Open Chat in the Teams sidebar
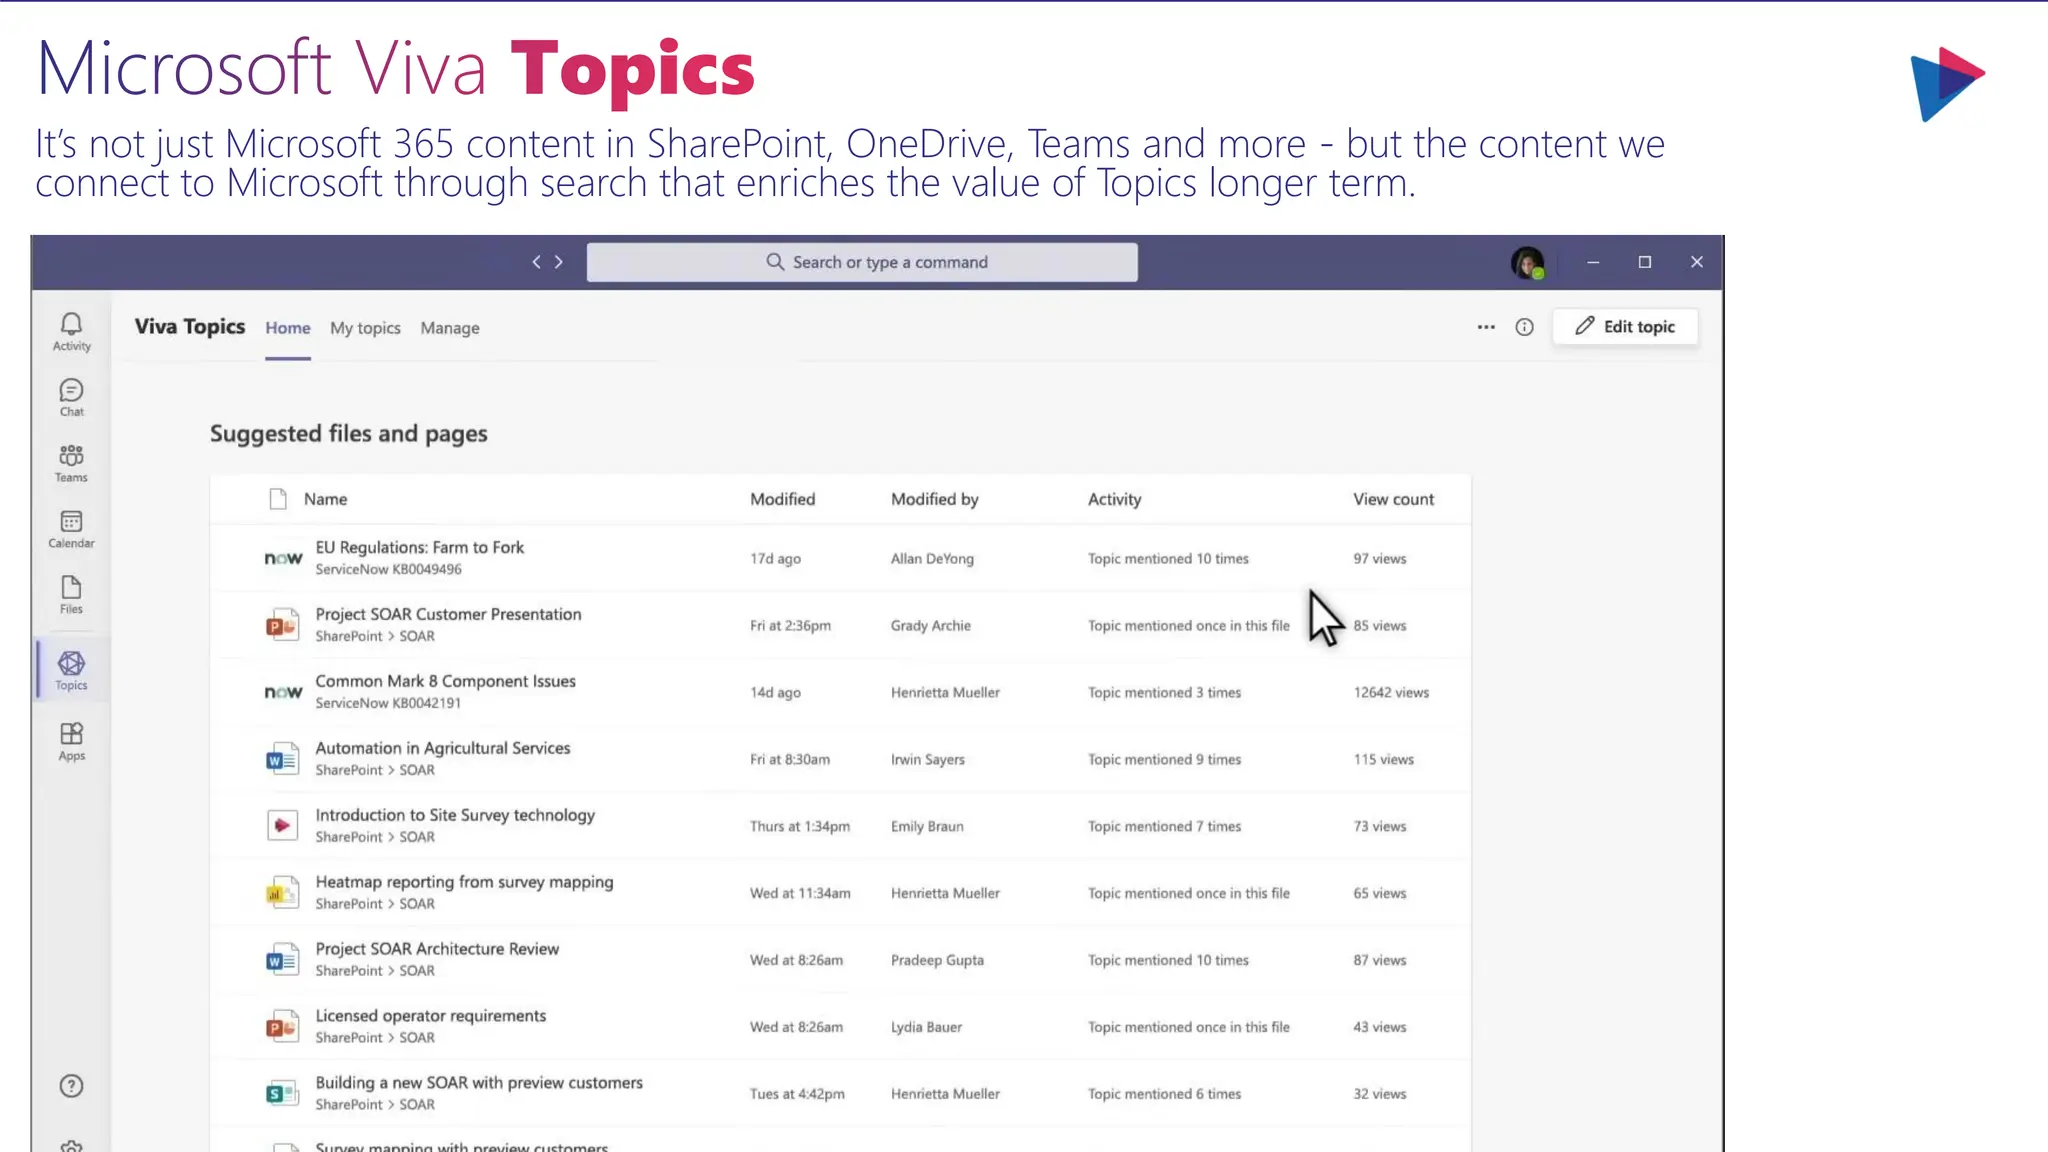The image size is (2048, 1152). pos(71,397)
